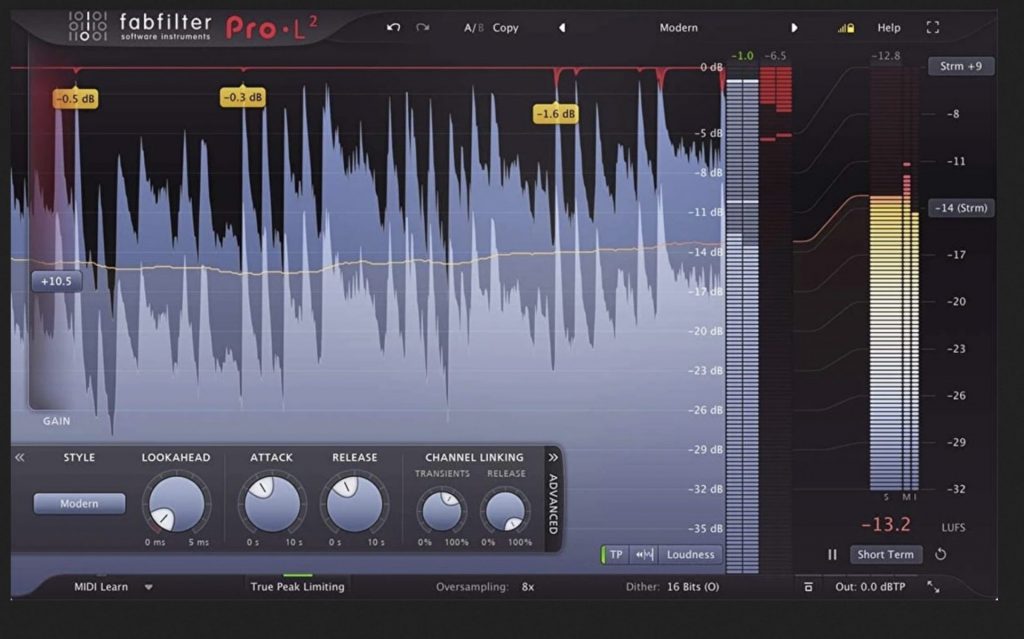The image size is (1024, 639).
Task: Click the Out: 0.0 dBTP output level
Action: pyautogui.click(x=870, y=587)
